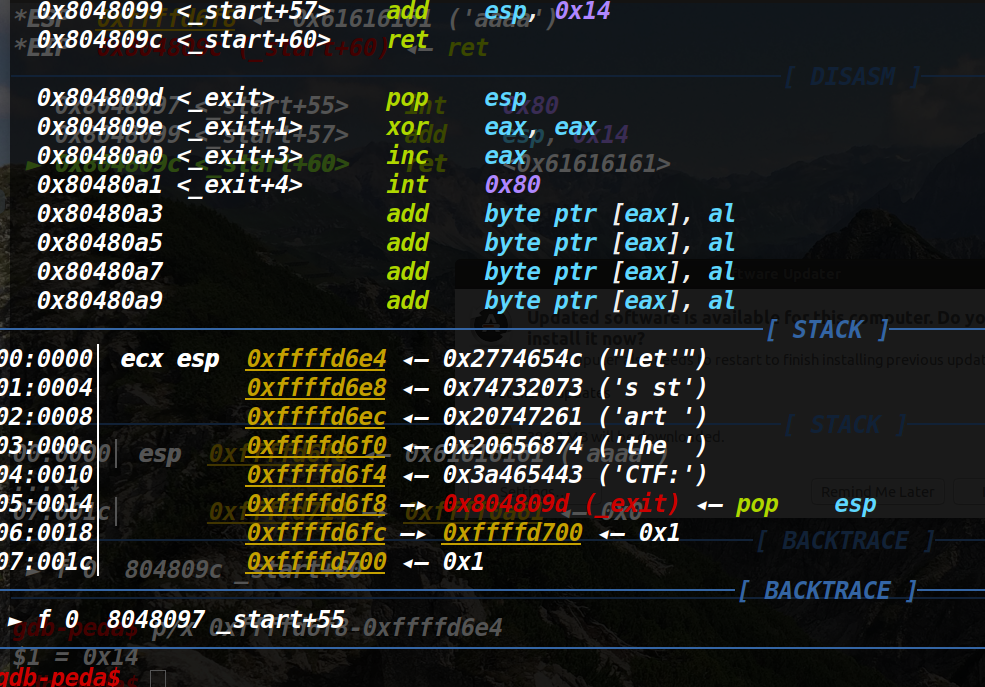The height and width of the screenshot is (687, 985).
Task: Select the underlined 0xffffd6f8 stack entry
Action: click(x=316, y=503)
